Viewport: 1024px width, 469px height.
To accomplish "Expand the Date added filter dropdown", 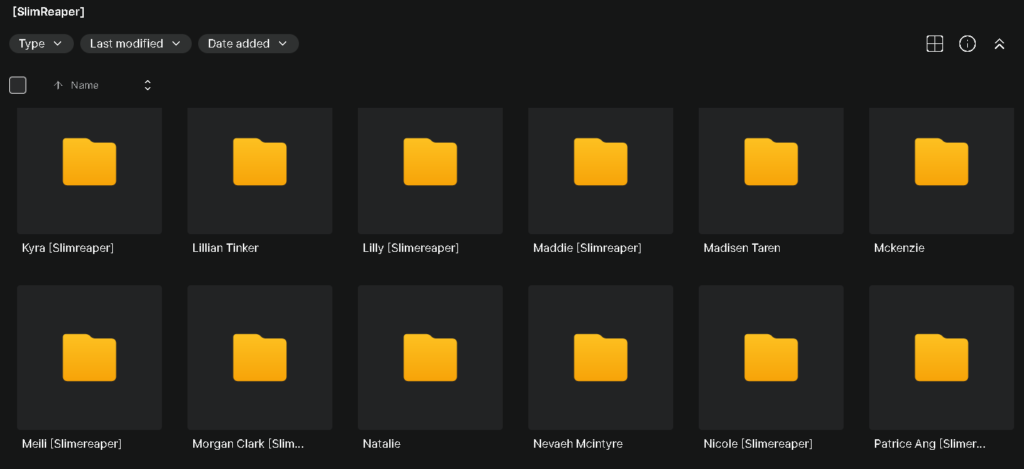I will (248, 44).
